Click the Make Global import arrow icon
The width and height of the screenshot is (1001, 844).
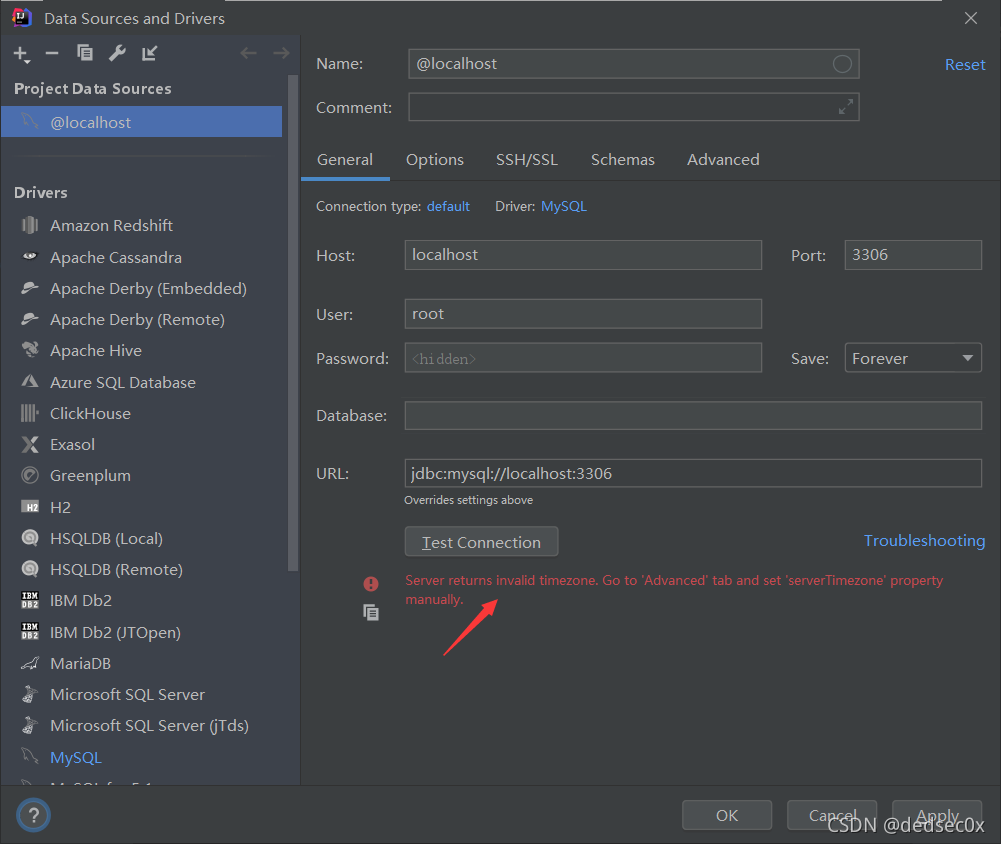149,53
